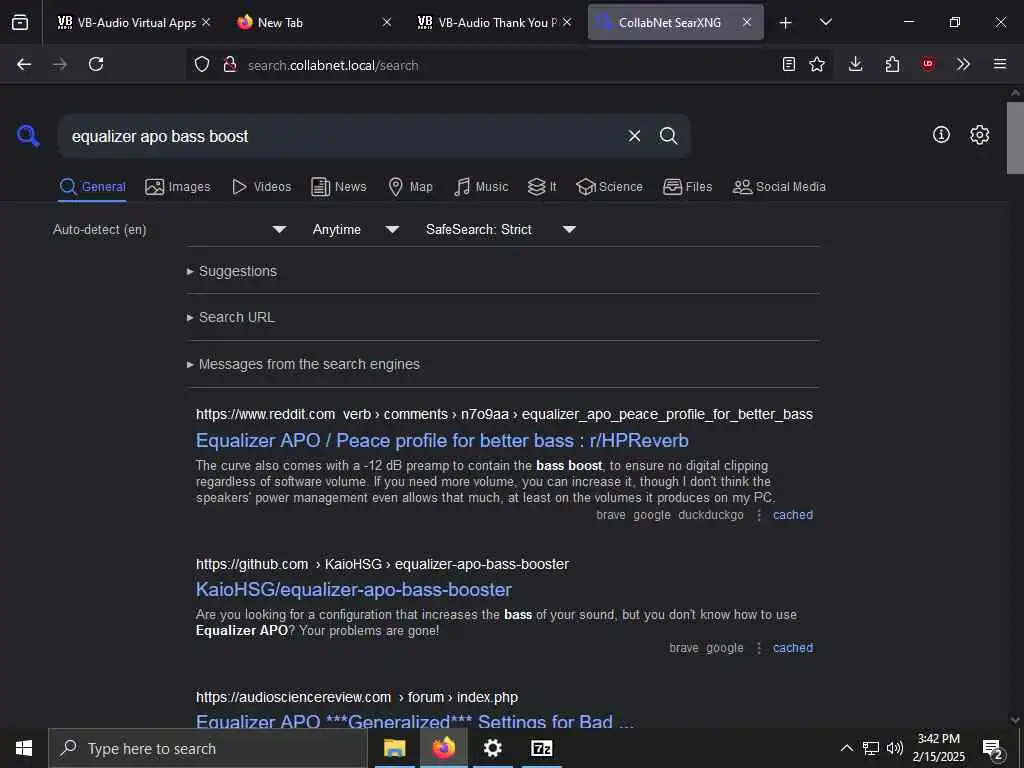Viewport: 1024px width, 768px height.
Task: Select the General category tab
Action: [92, 187]
